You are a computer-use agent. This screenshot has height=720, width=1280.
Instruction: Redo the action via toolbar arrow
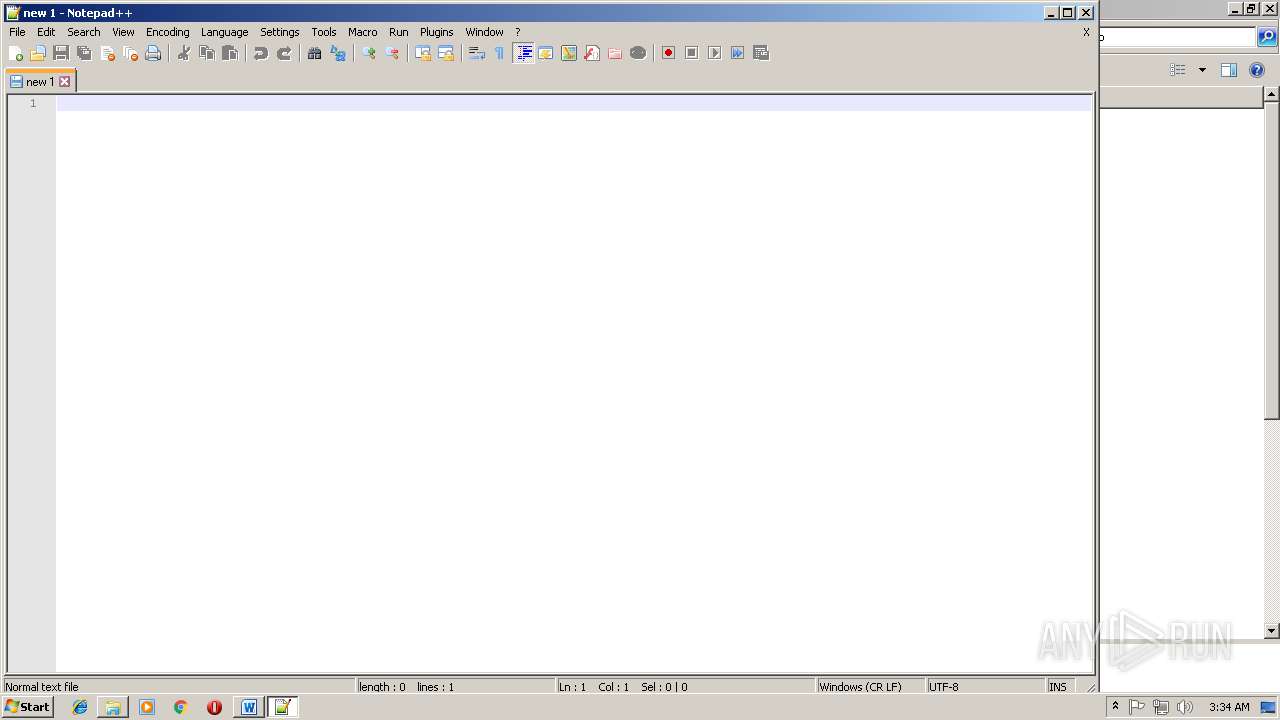284,53
